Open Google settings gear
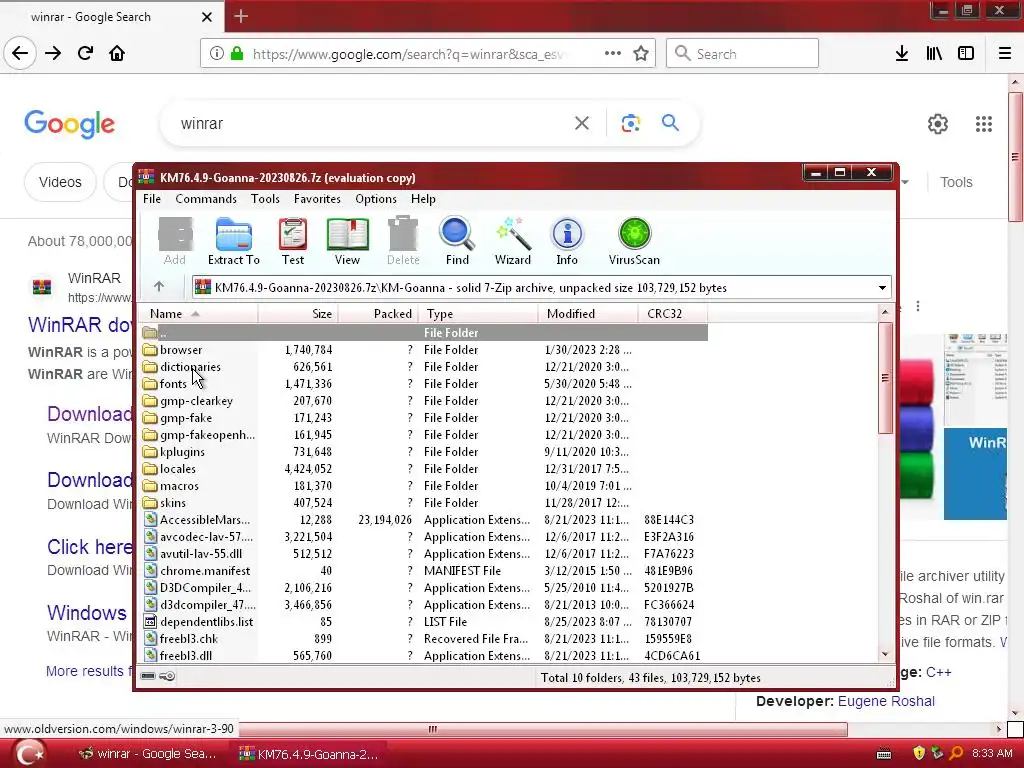1024x768 pixels. [938, 123]
